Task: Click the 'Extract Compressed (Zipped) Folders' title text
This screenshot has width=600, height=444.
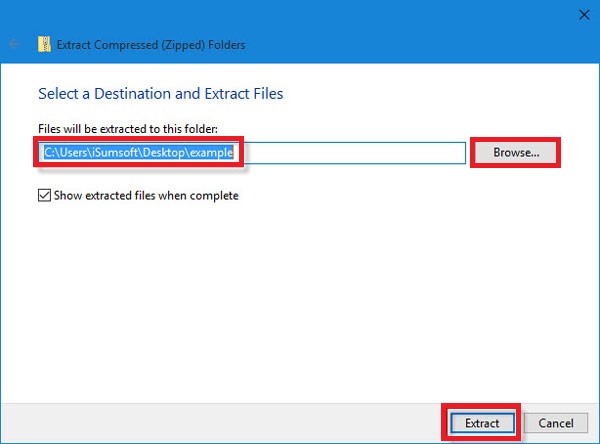Action: (x=151, y=45)
